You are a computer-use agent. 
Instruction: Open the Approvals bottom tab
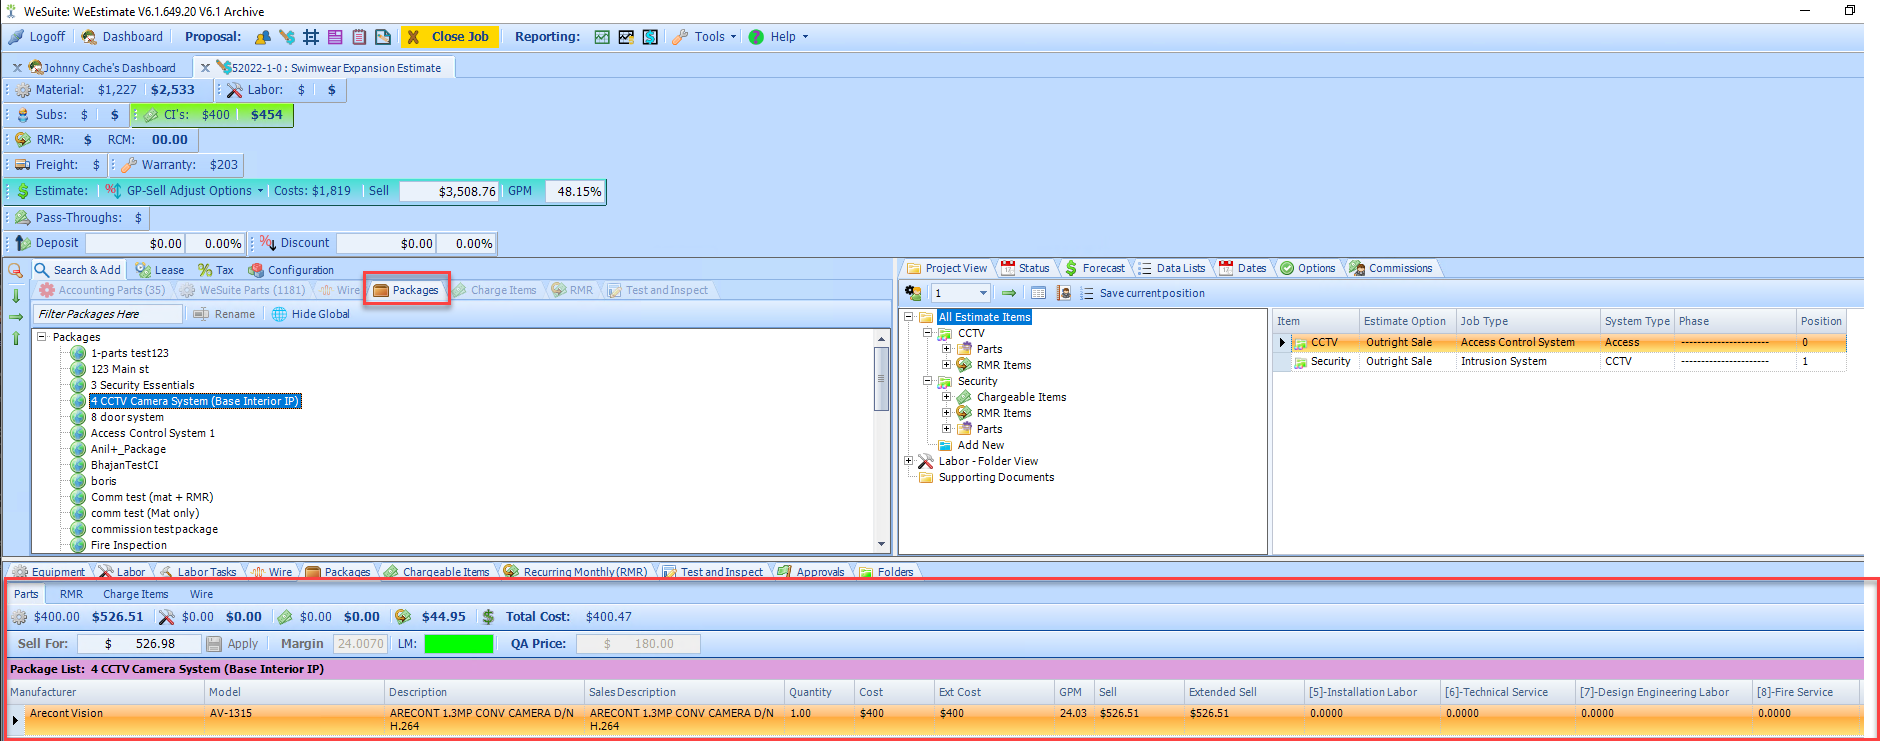point(811,572)
